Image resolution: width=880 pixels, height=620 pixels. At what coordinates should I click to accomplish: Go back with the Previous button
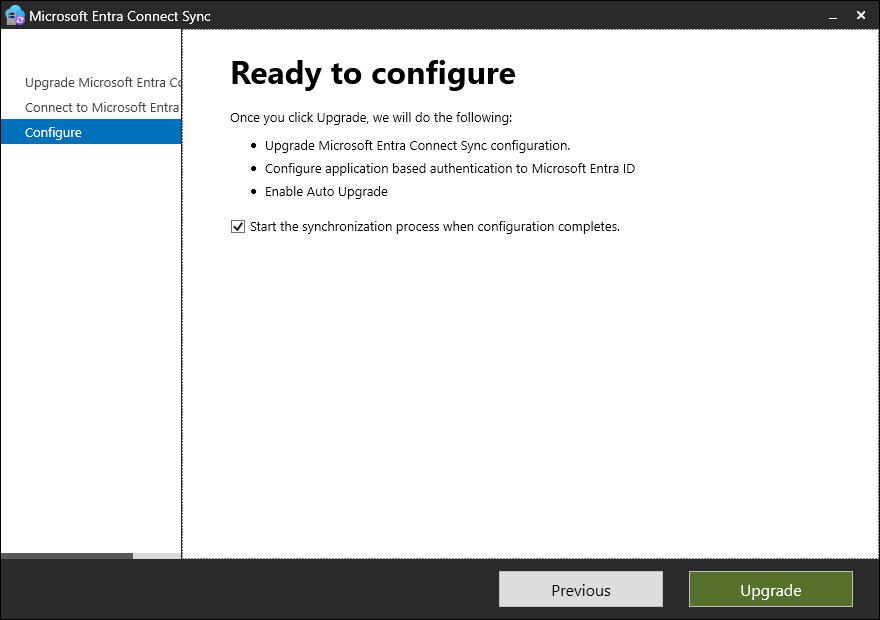[581, 589]
